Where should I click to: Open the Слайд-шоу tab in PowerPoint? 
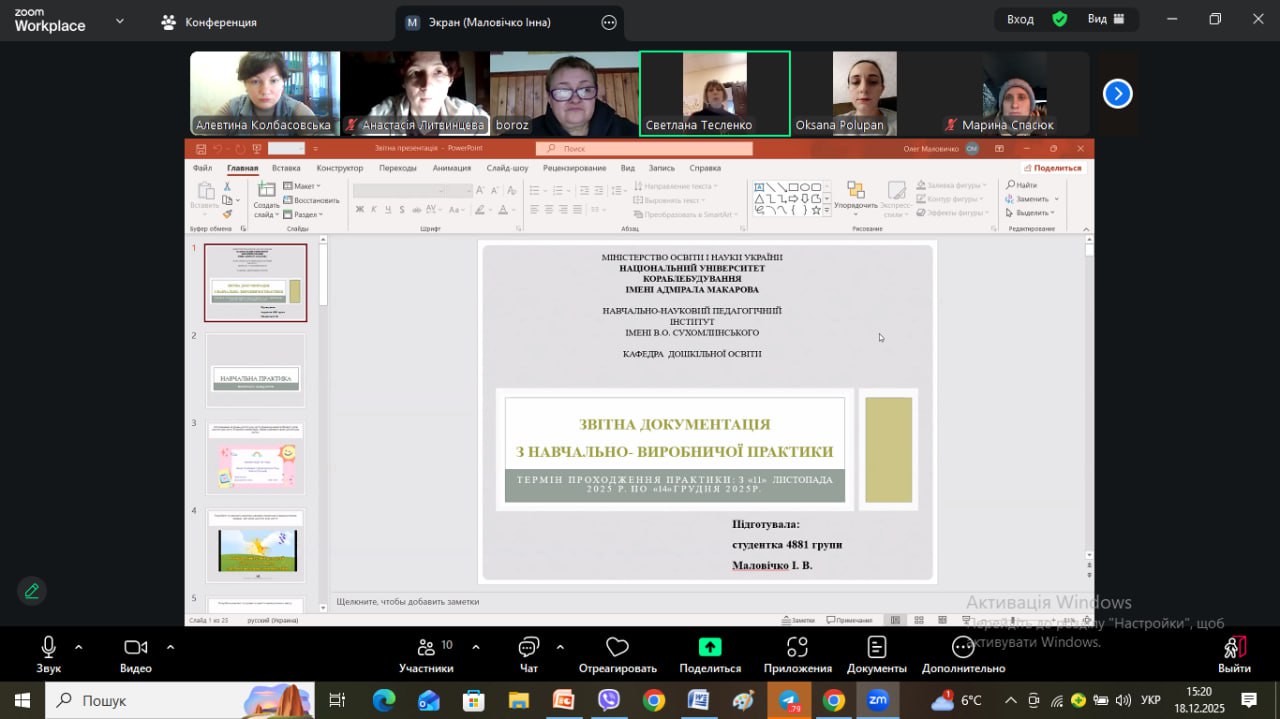(507, 168)
